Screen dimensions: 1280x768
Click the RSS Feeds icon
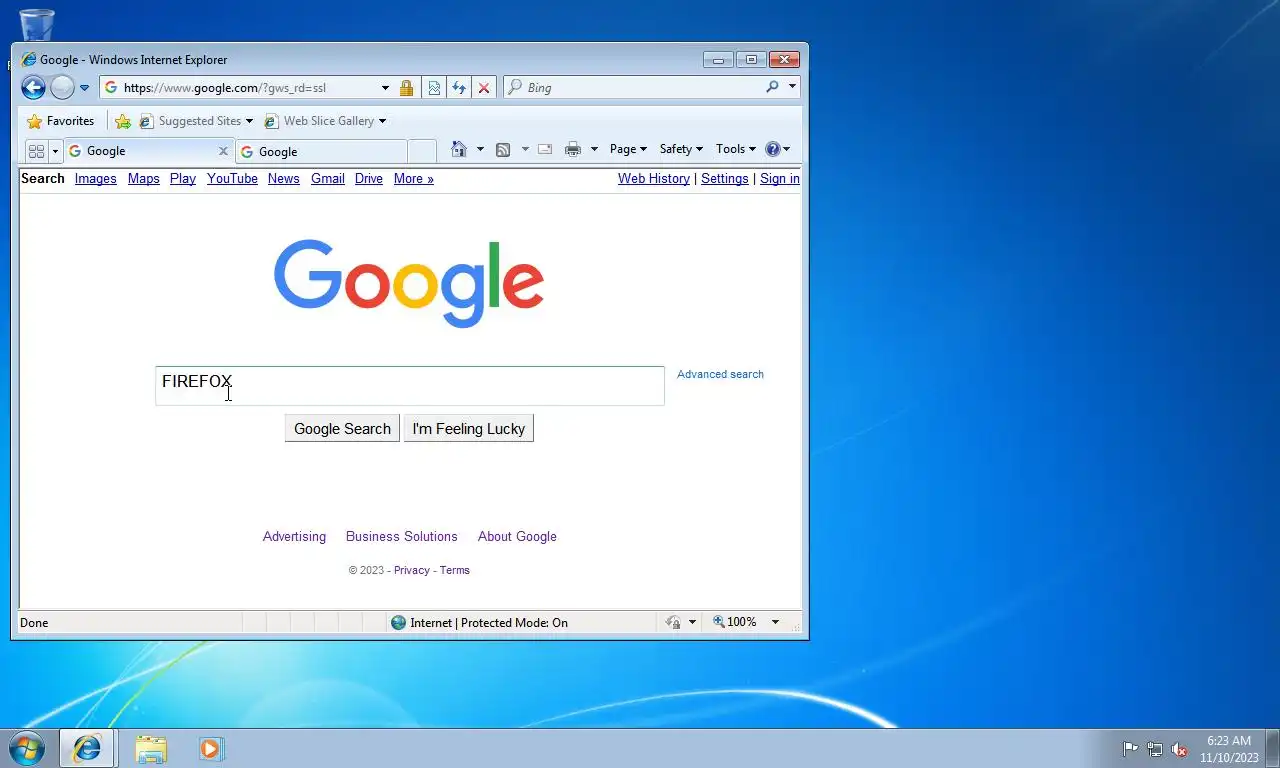pos(503,149)
